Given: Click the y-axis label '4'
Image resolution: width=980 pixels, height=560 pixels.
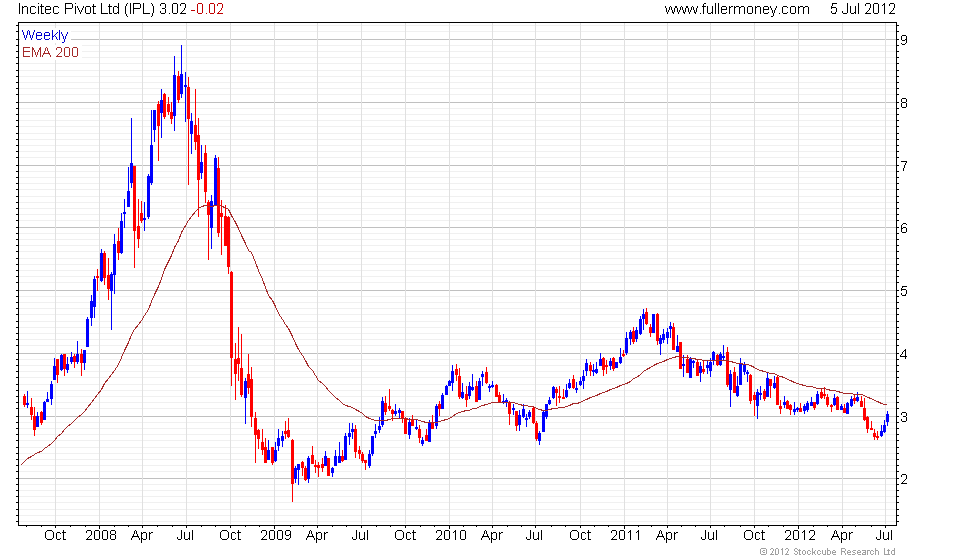Looking at the screenshot, I should [904, 354].
